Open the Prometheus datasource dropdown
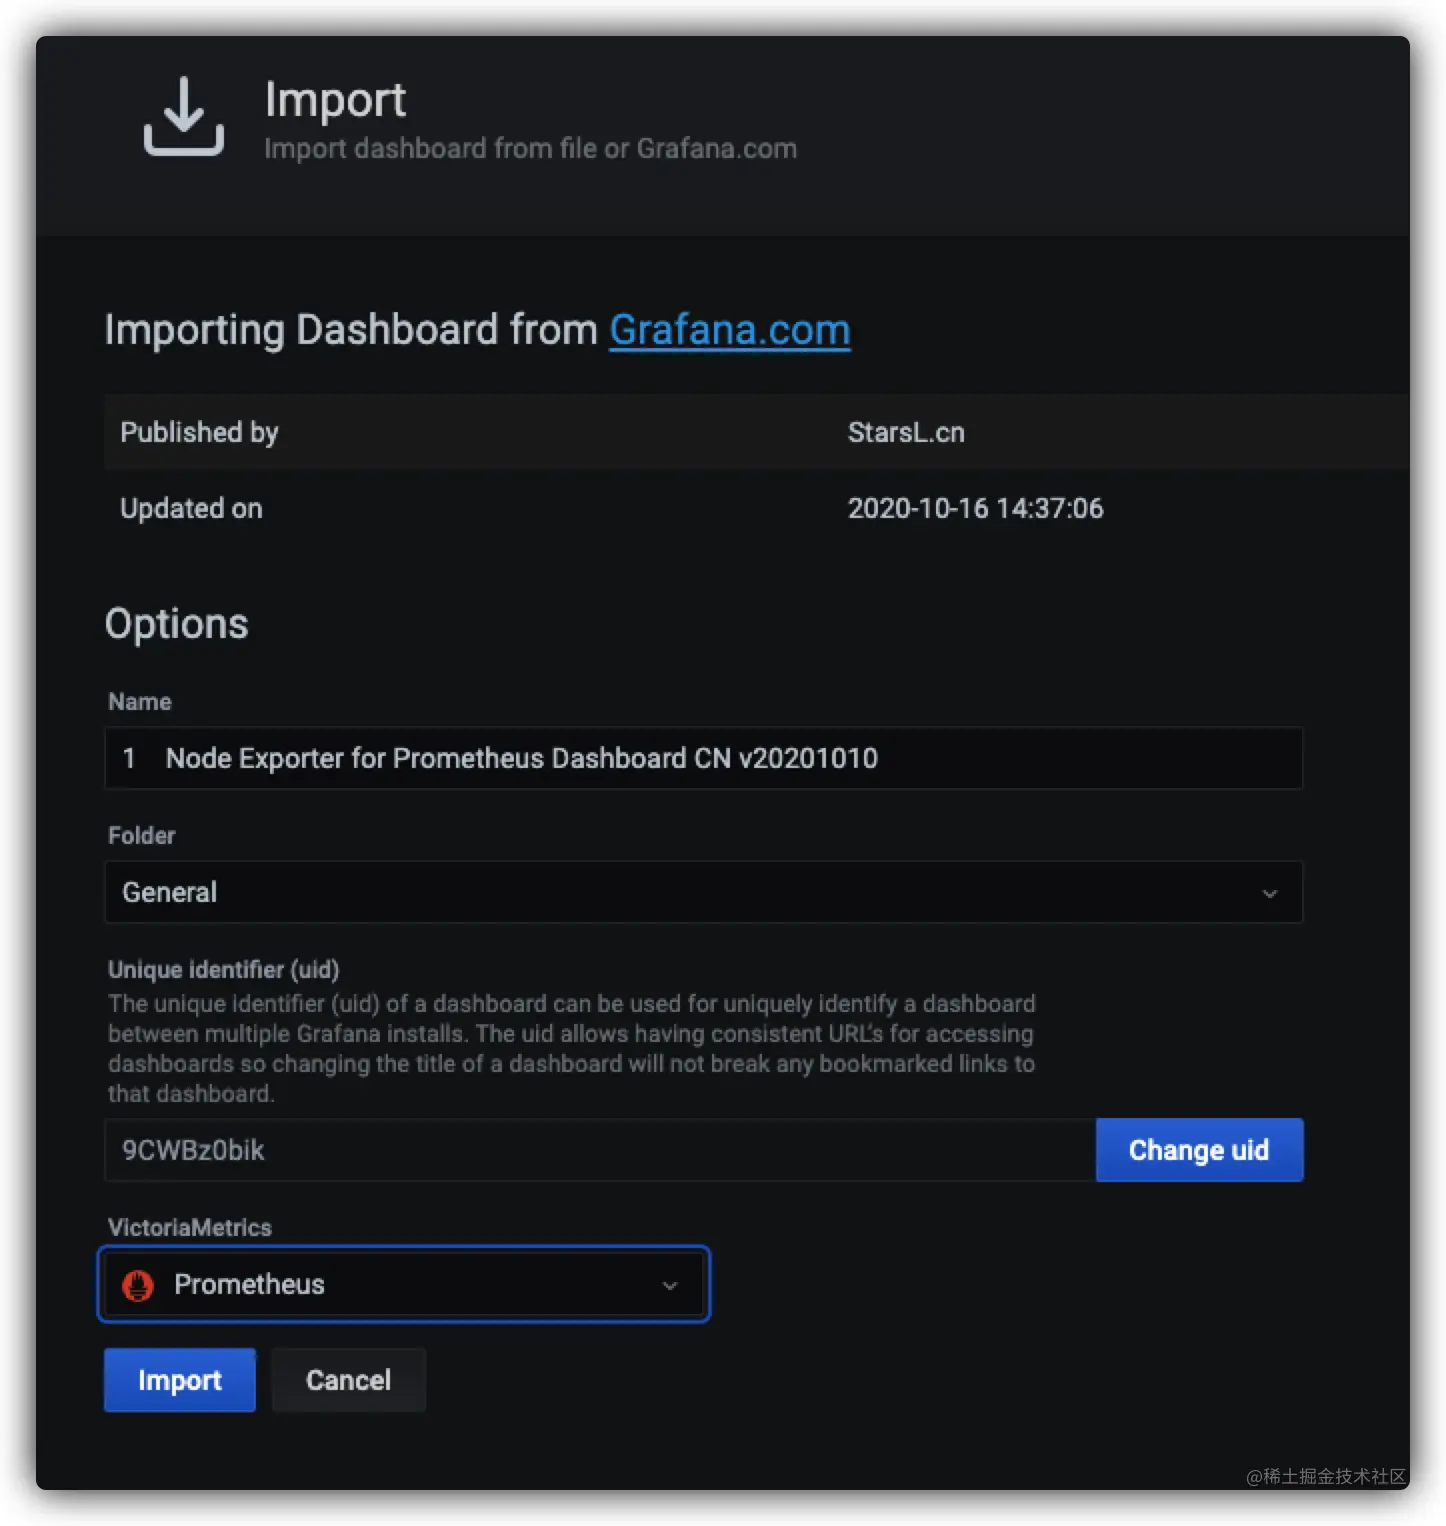 pos(404,1285)
